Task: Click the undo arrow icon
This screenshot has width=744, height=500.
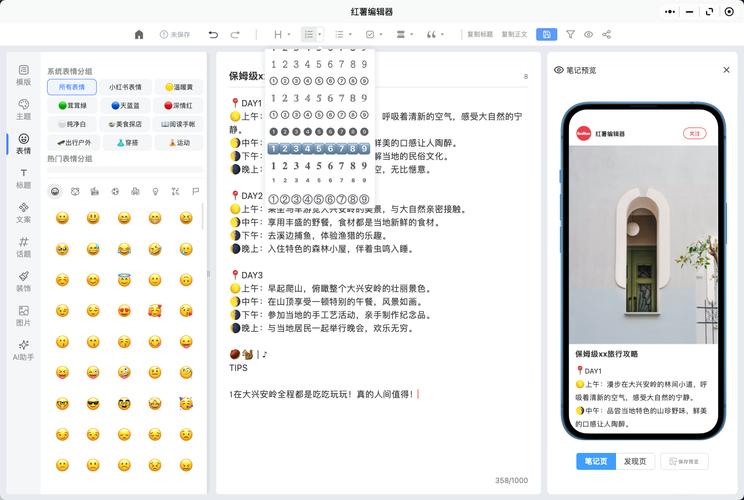Action: coord(213,34)
